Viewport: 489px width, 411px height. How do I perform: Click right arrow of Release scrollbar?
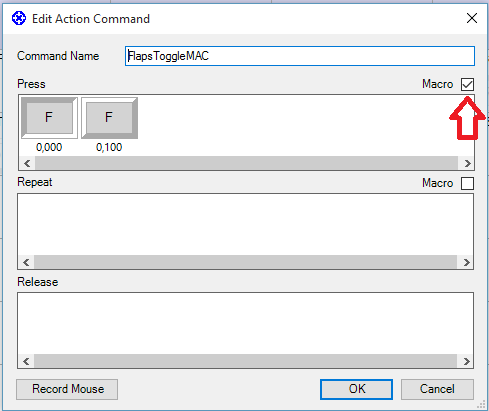(x=466, y=361)
